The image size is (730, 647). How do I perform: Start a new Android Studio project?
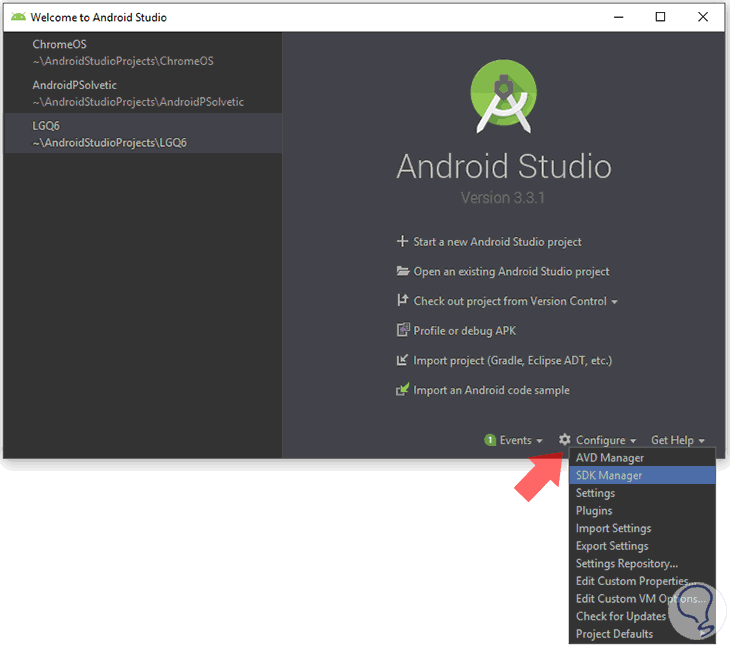tap(497, 242)
